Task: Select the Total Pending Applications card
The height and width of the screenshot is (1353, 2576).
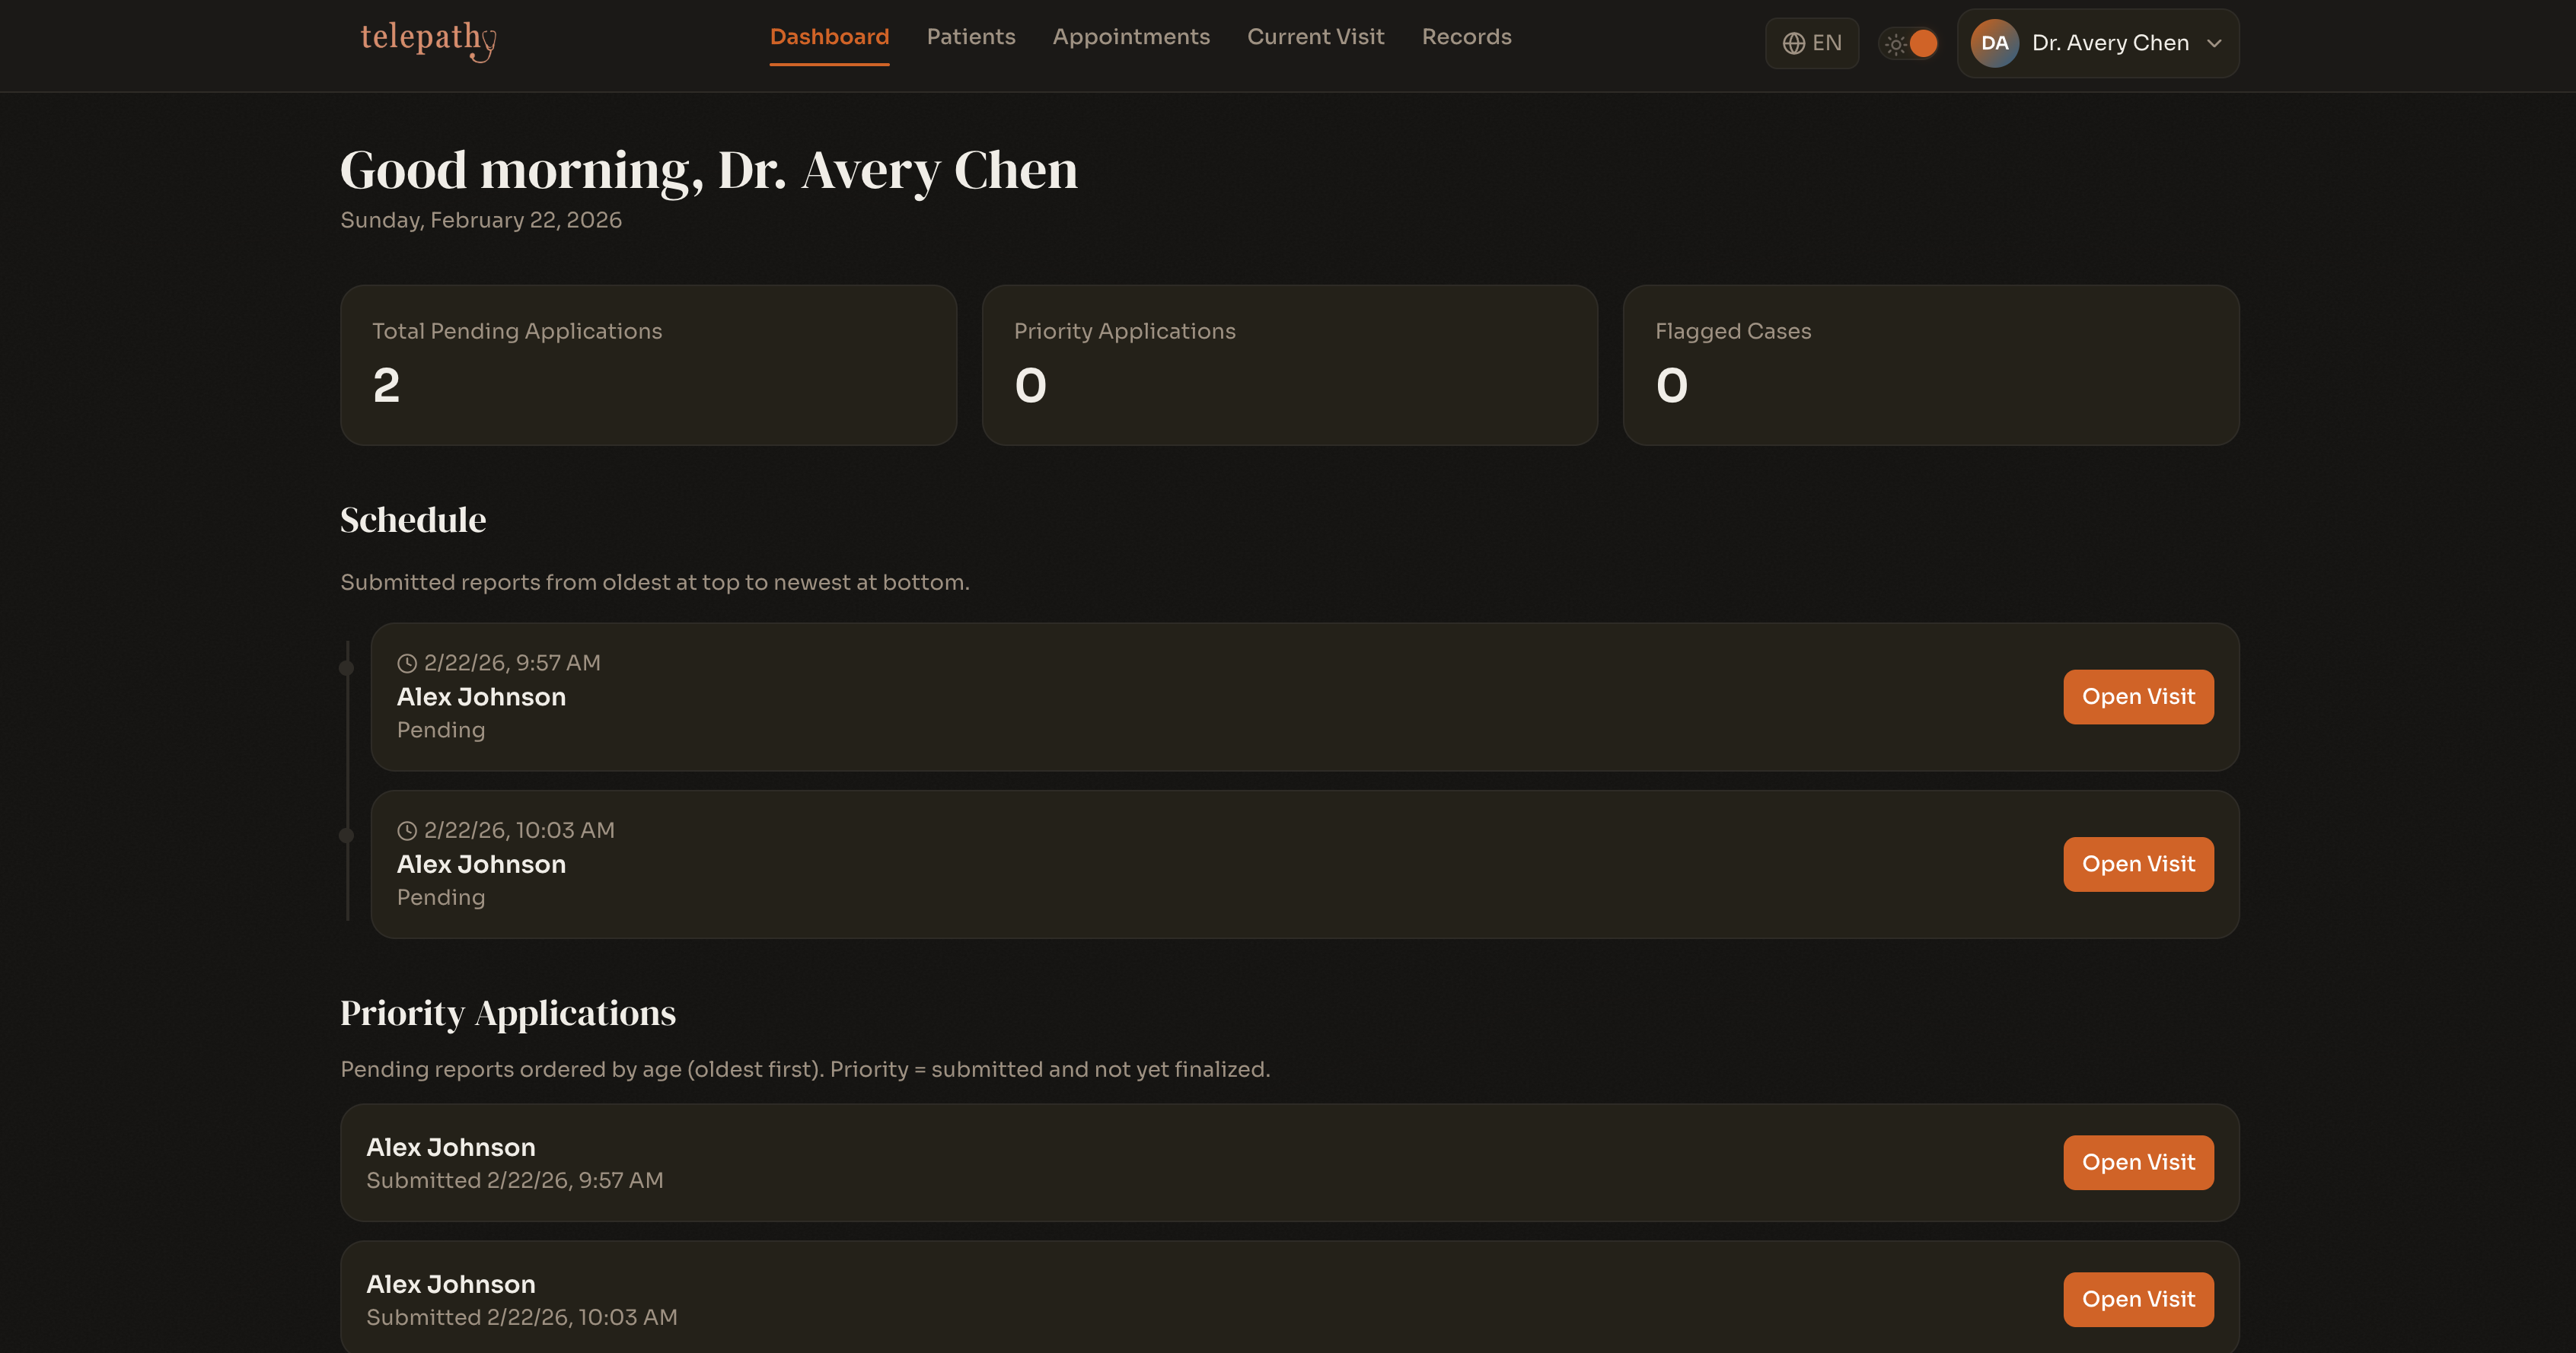Action: [x=648, y=365]
